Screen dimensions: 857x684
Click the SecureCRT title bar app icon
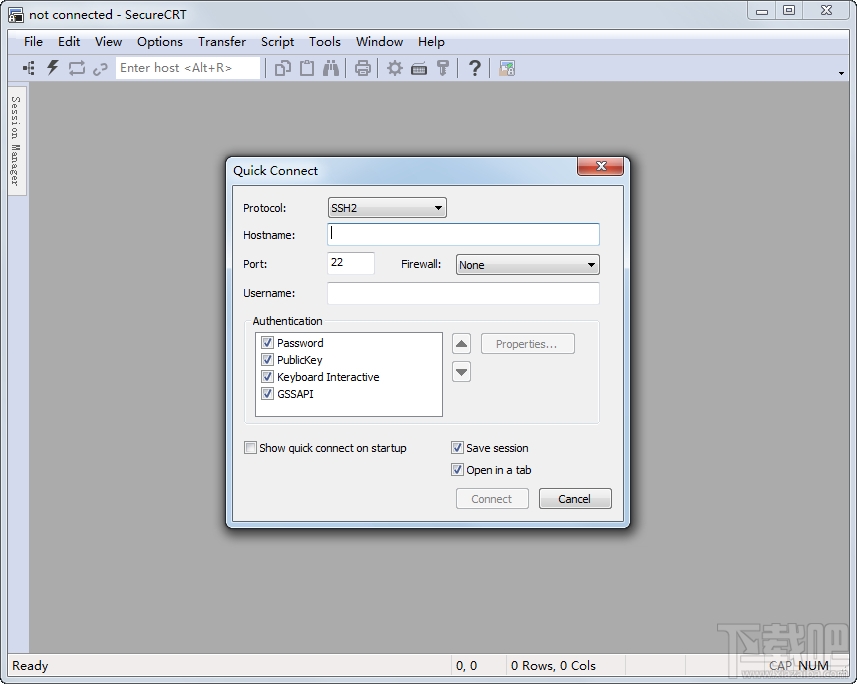pos(16,15)
